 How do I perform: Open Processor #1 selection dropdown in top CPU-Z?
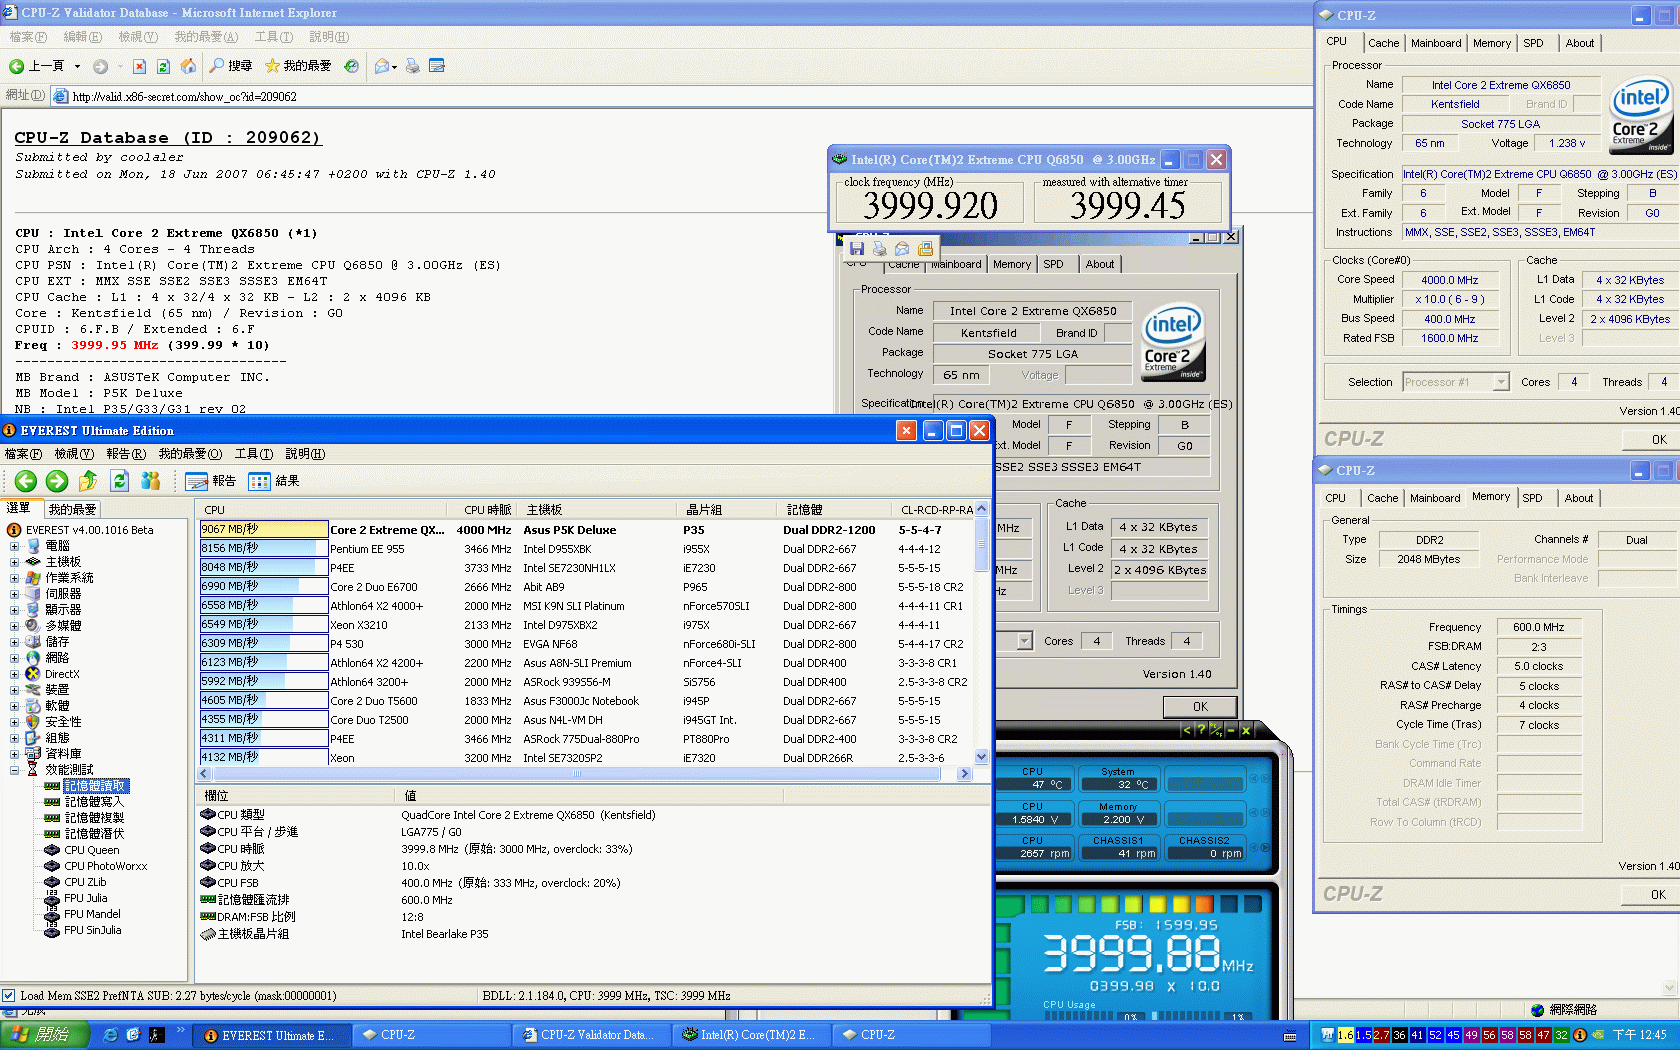click(x=1500, y=382)
